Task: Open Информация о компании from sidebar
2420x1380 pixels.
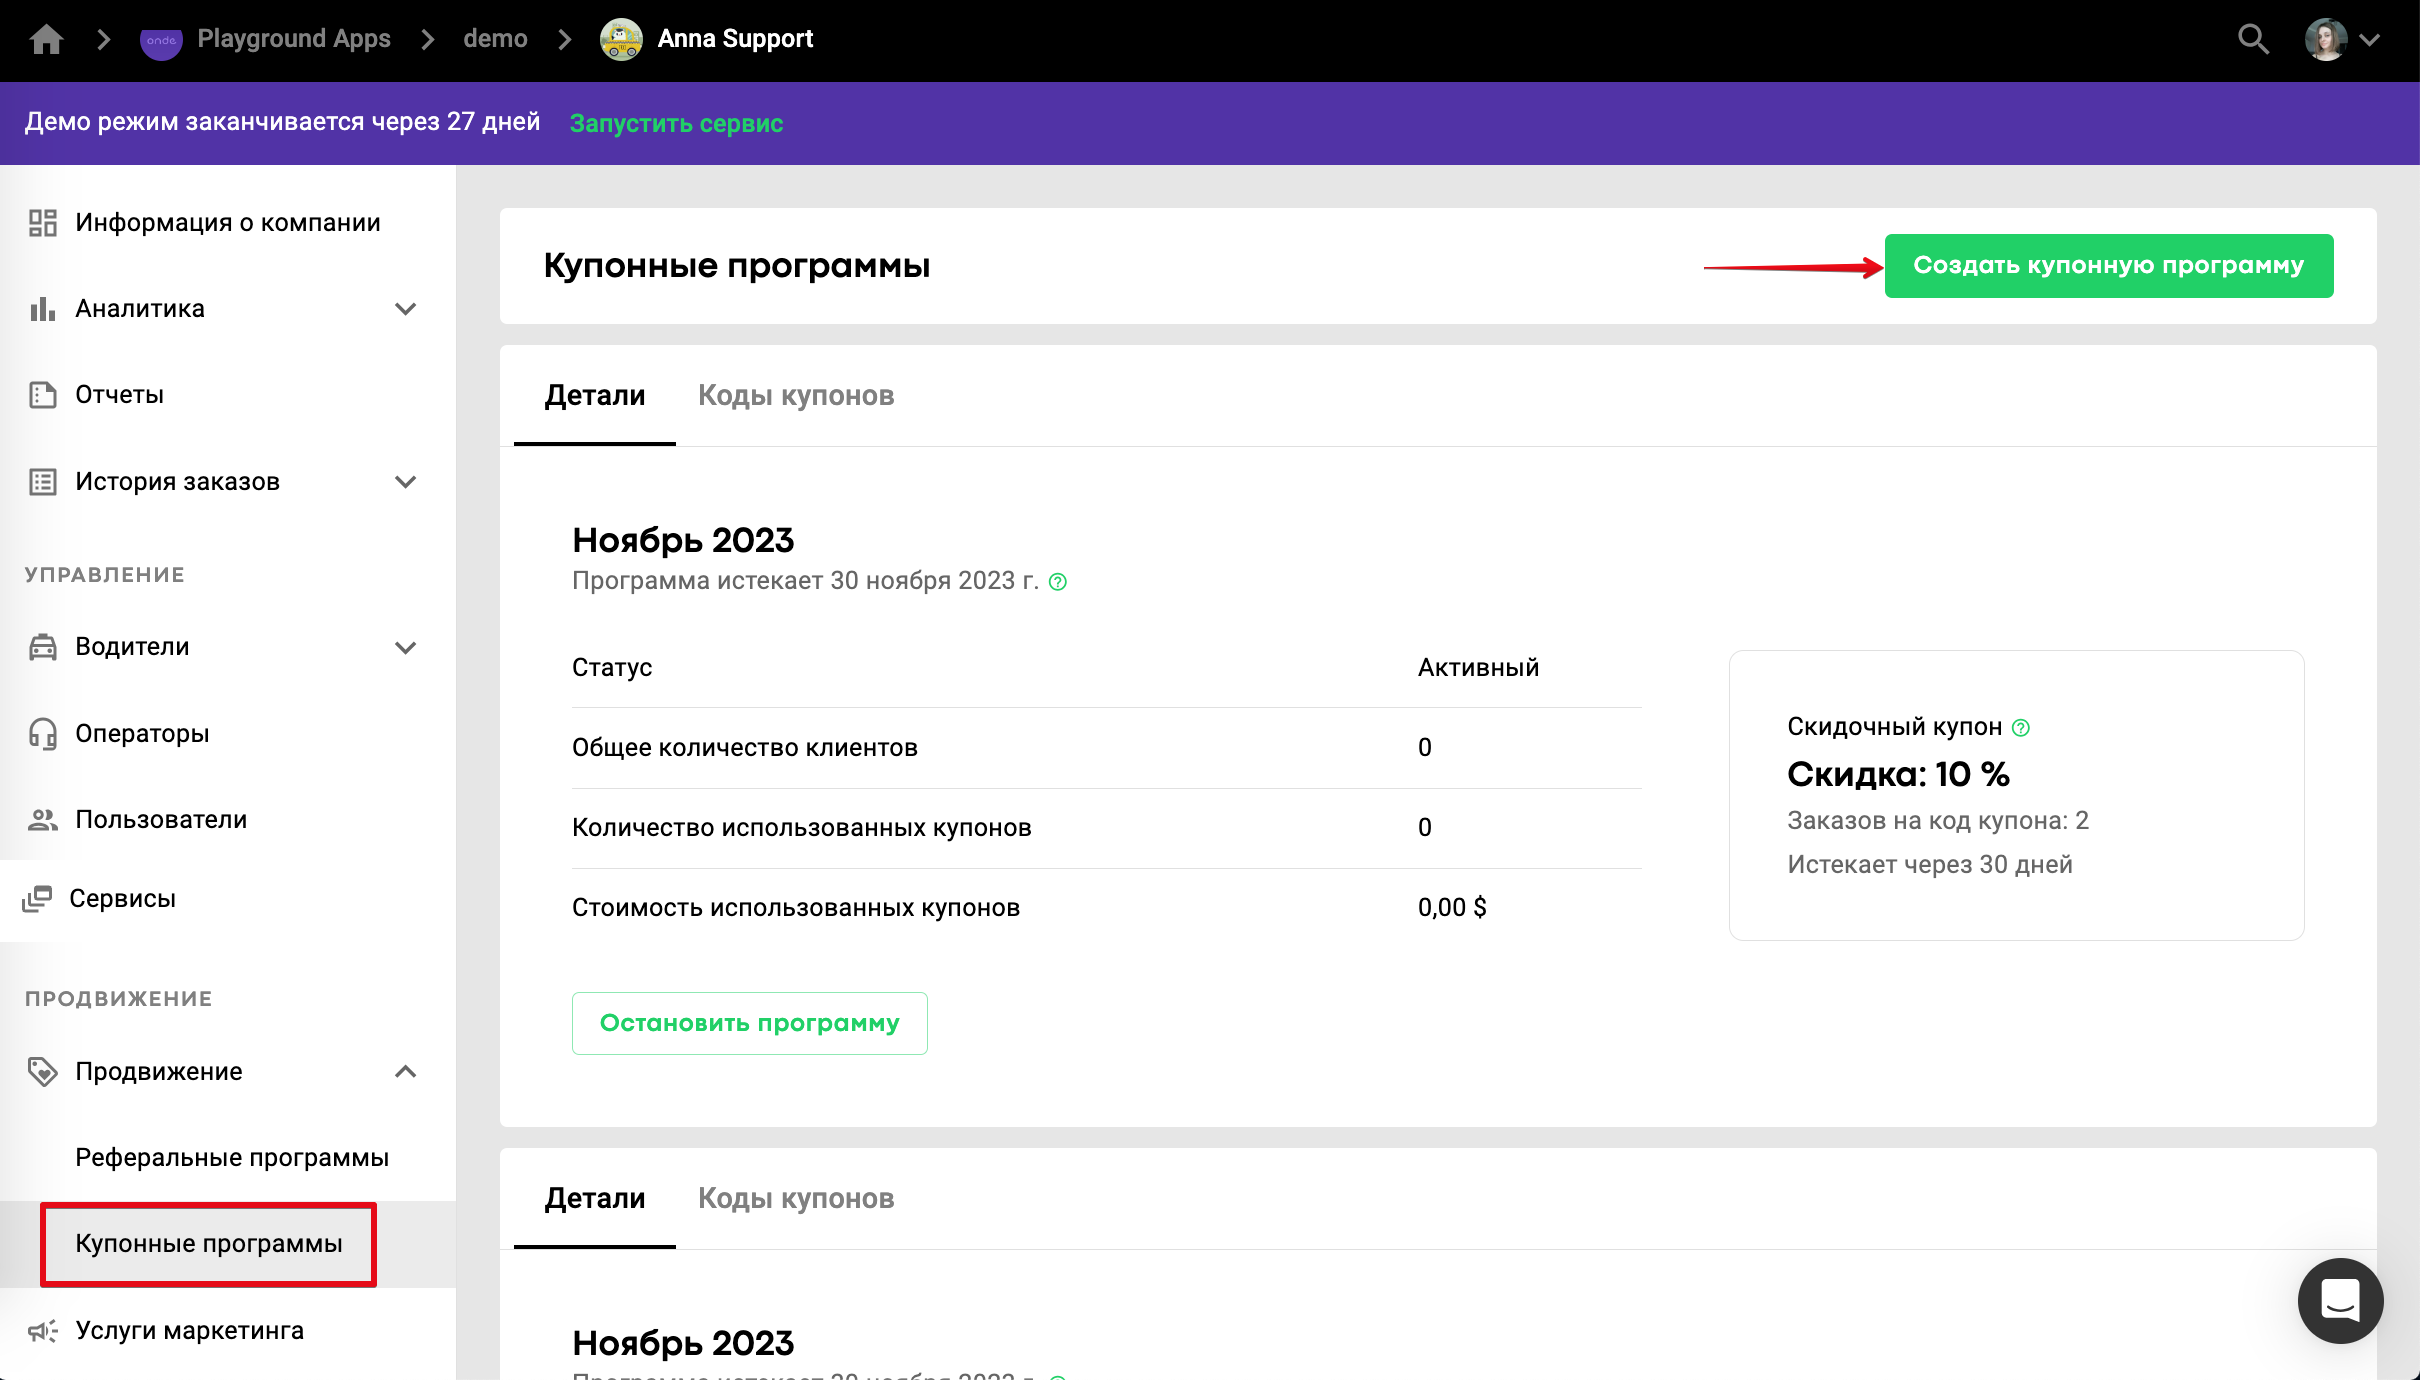Action: pyautogui.click(x=227, y=222)
